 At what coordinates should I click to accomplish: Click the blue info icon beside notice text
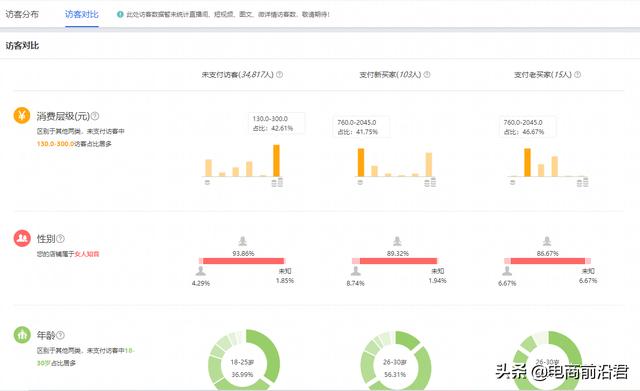pyautogui.click(x=120, y=14)
